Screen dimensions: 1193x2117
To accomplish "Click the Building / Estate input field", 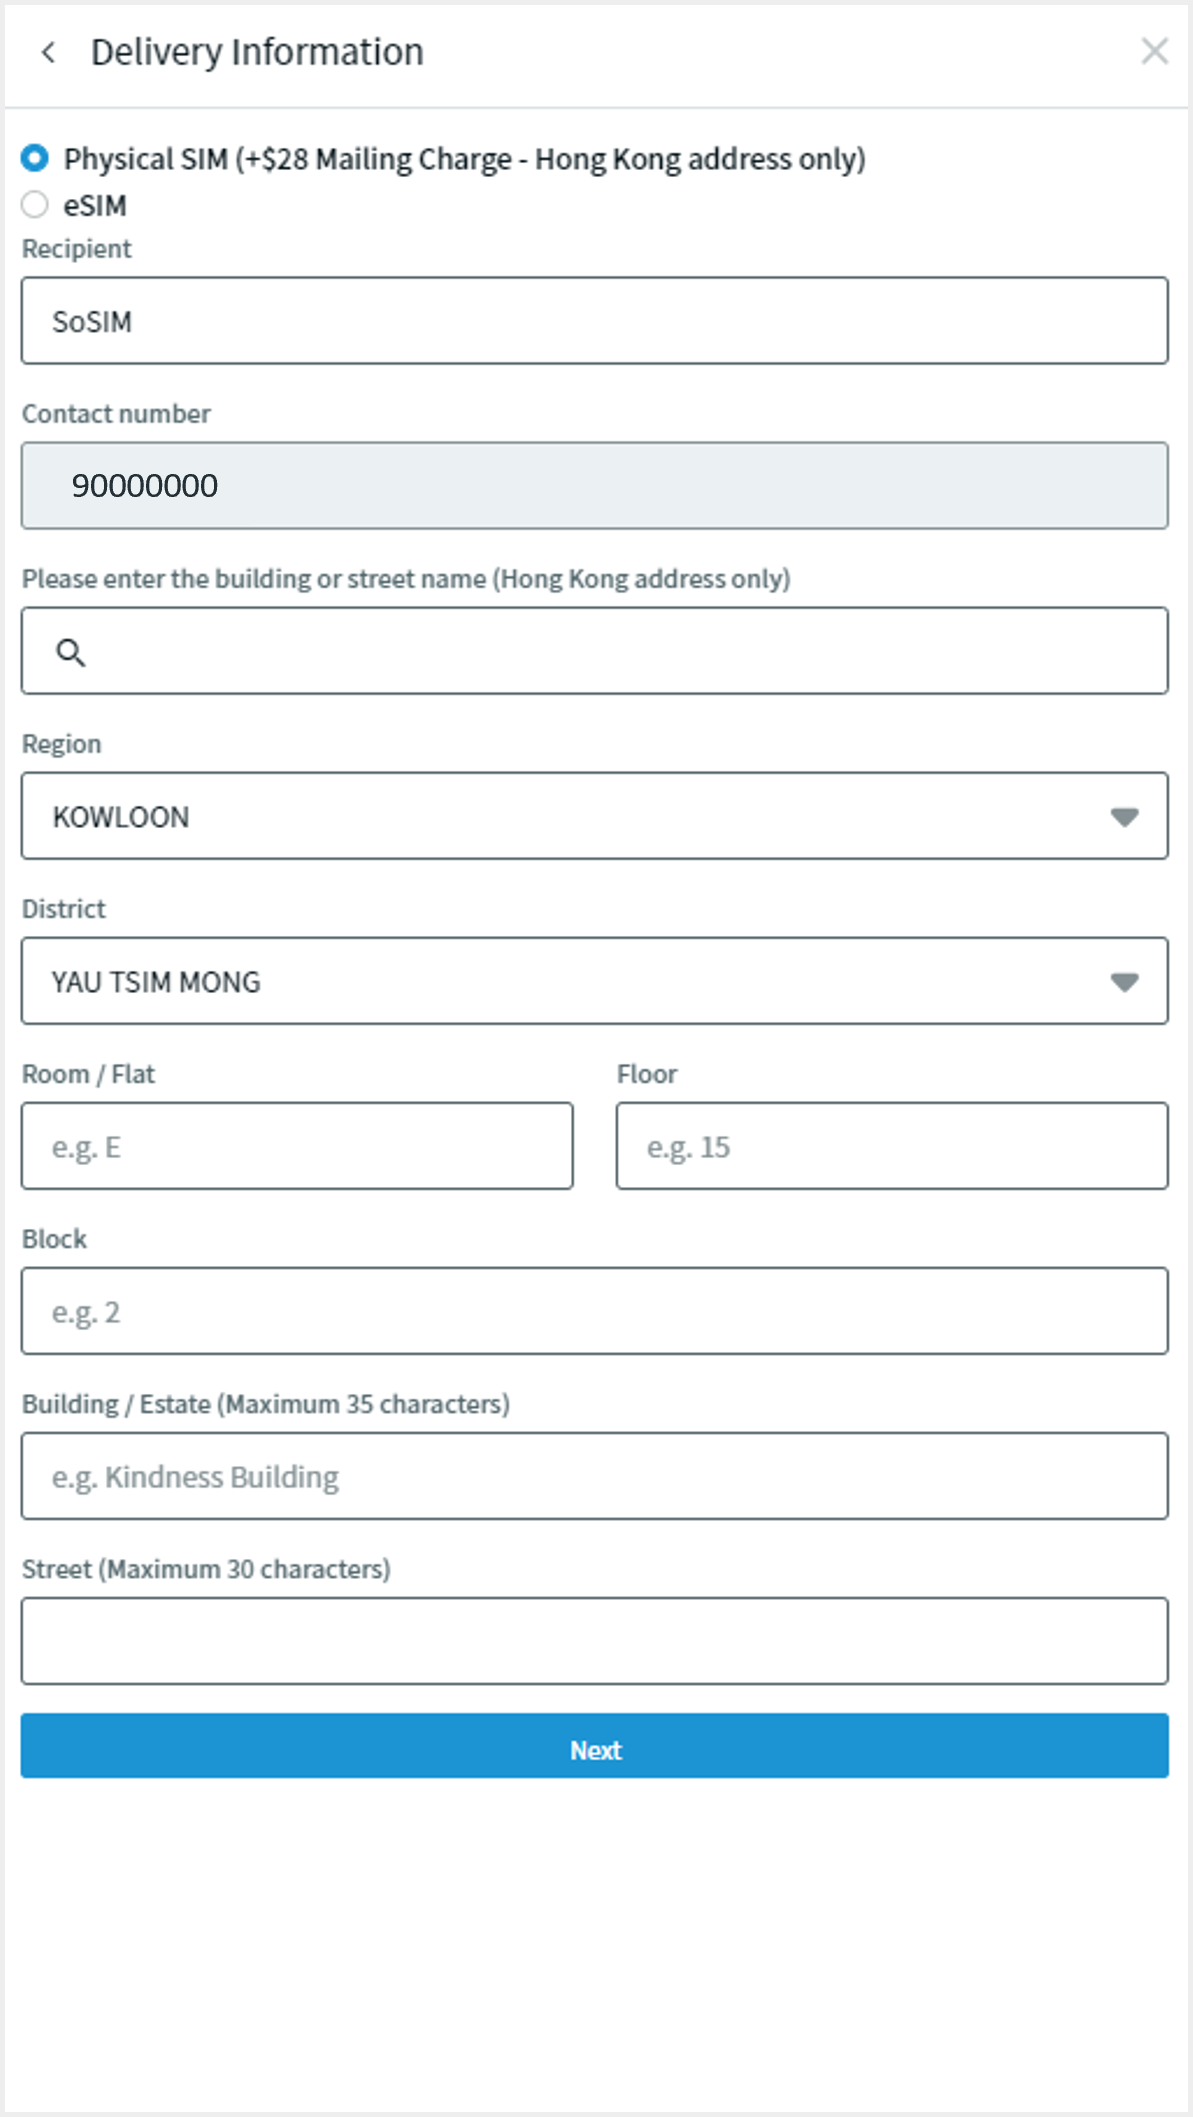I will 594,1476.
